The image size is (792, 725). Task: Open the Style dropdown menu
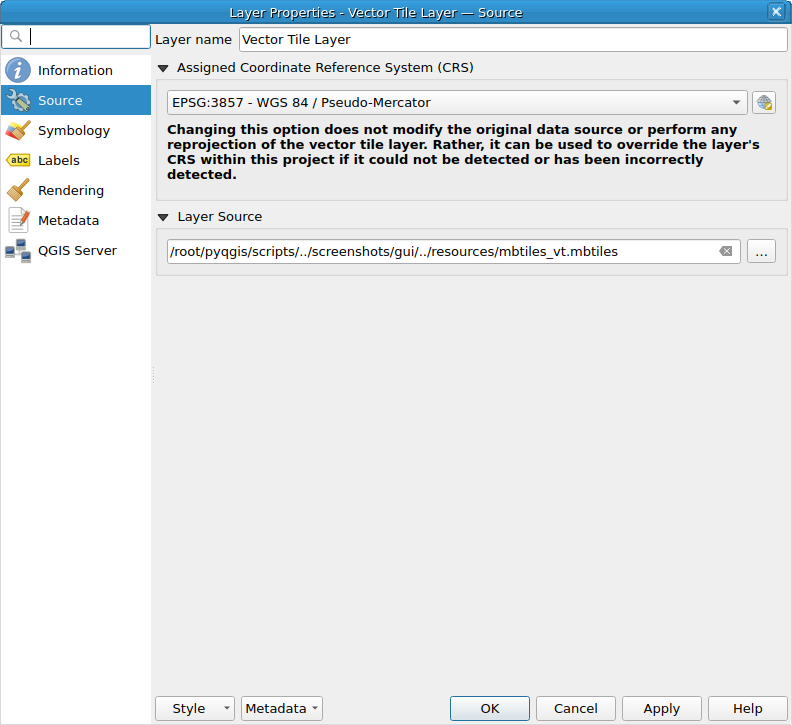pos(195,708)
